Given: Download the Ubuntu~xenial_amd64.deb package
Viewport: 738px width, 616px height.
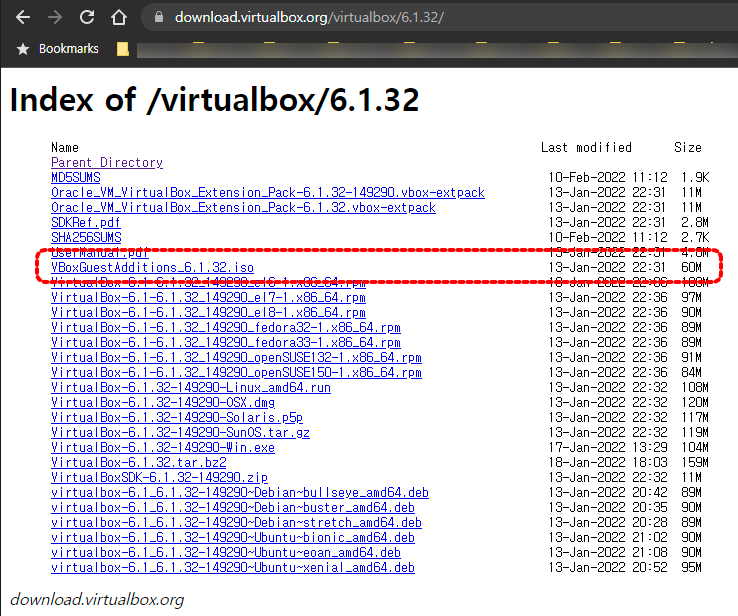Looking at the screenshot, I should tap(233, 568).
